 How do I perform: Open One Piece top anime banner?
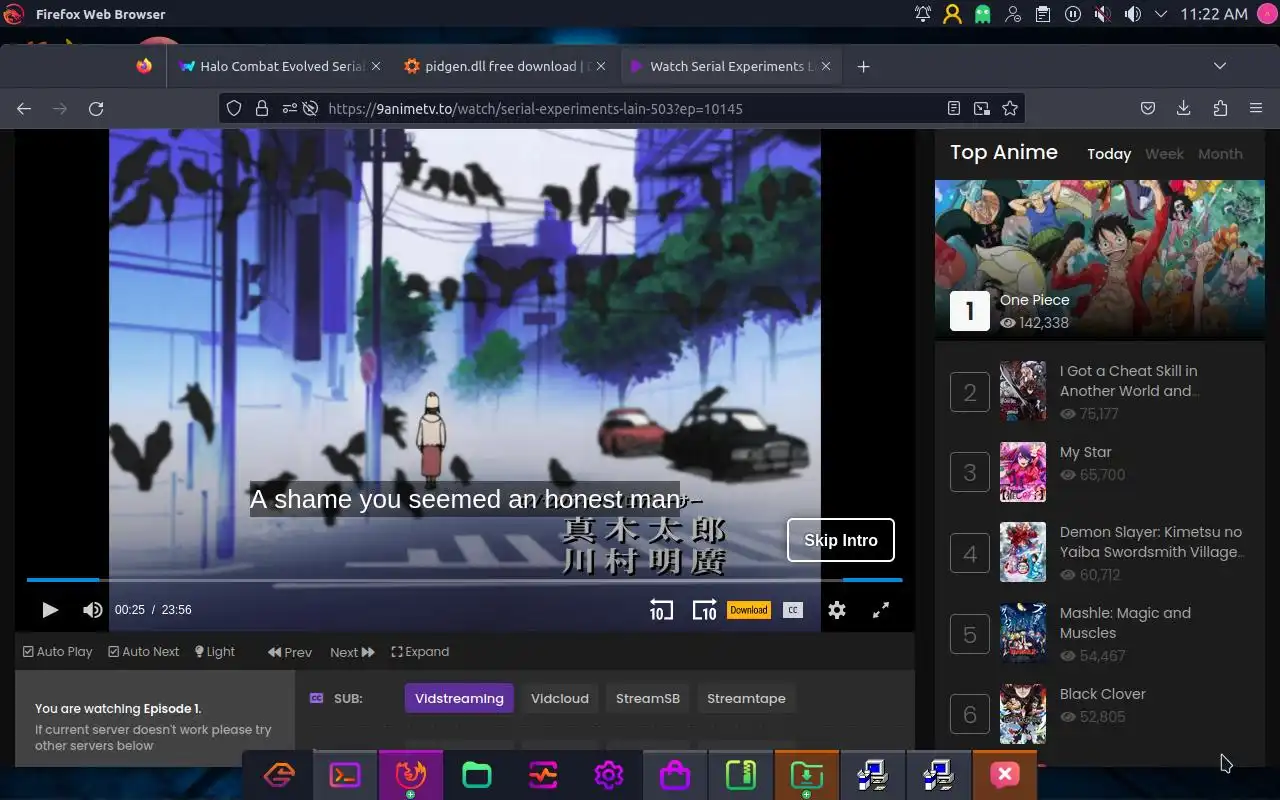[x=1099, y=259]
